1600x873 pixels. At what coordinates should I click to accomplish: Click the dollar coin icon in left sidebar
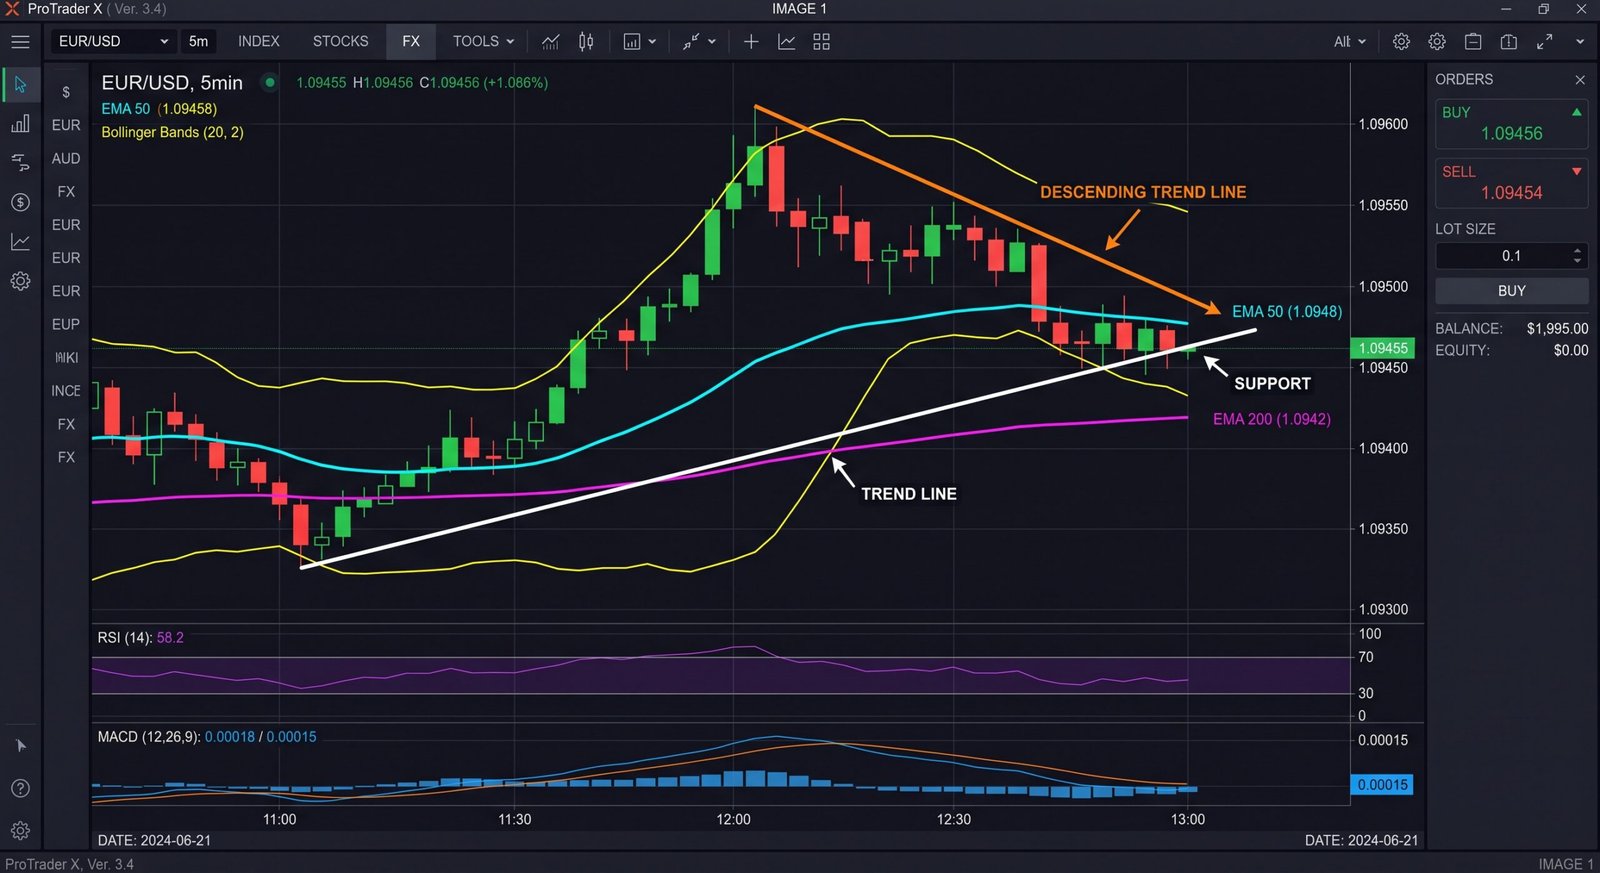[x=20, y=202]
